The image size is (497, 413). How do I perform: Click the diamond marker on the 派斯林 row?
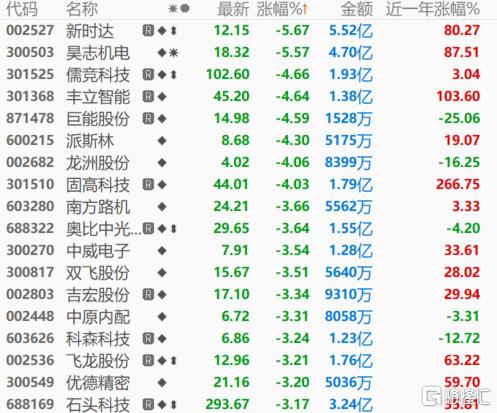(x=162, y=141)
